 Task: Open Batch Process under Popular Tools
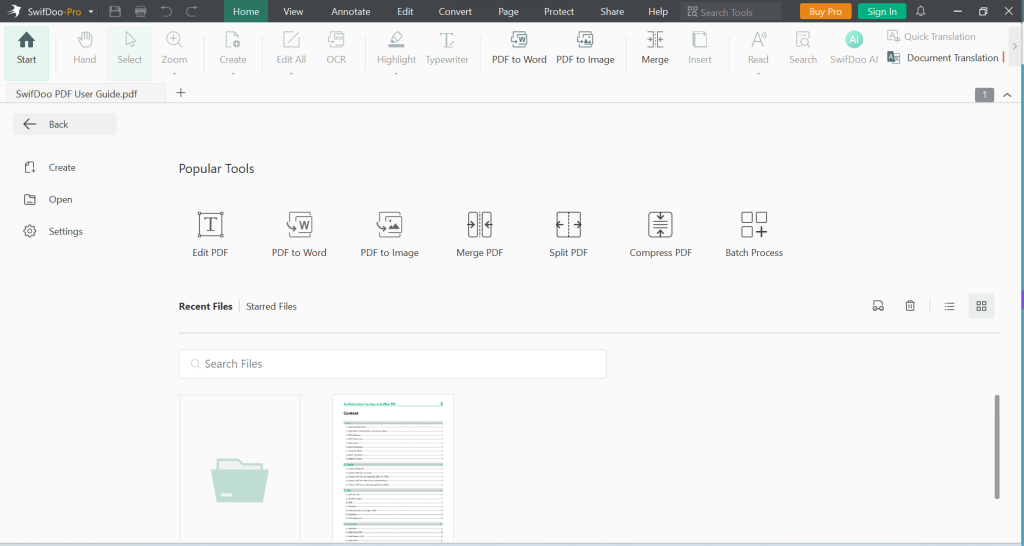754,234
